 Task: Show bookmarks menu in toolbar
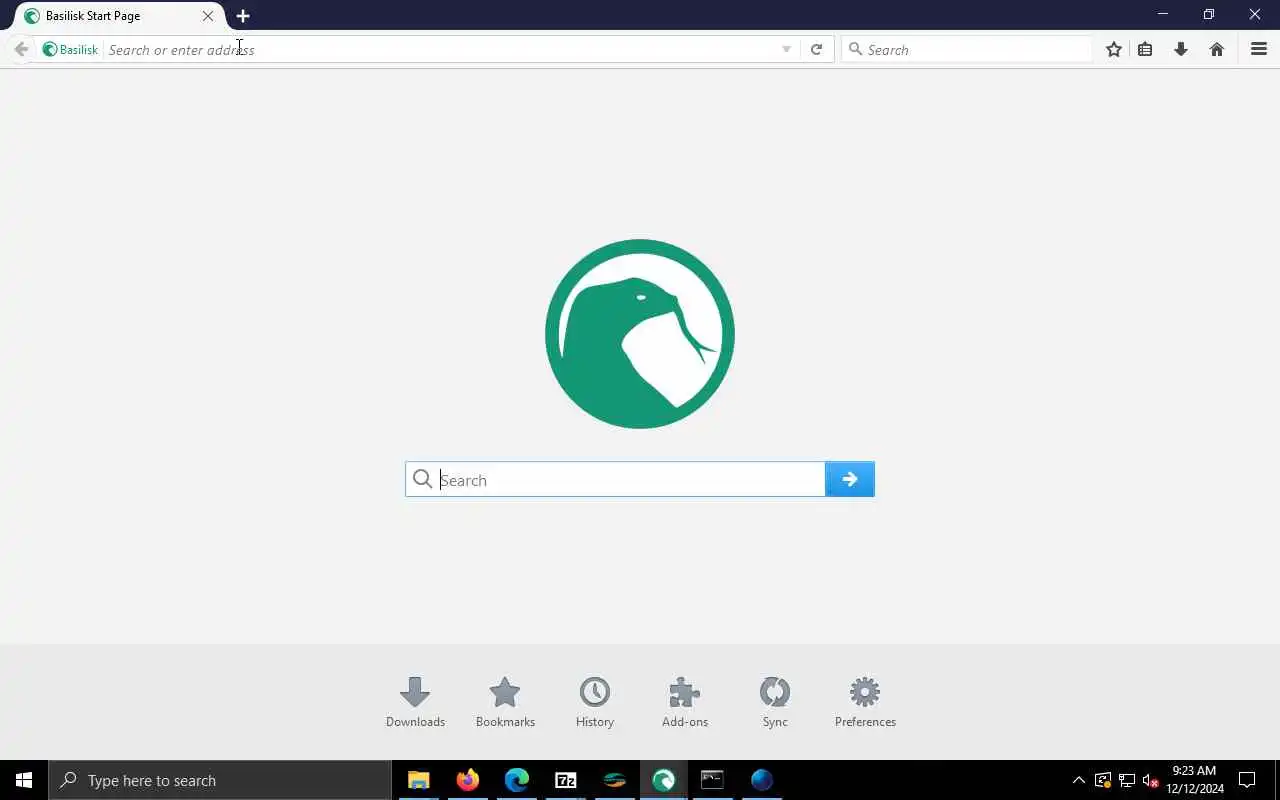click(x=1145, y=49)
